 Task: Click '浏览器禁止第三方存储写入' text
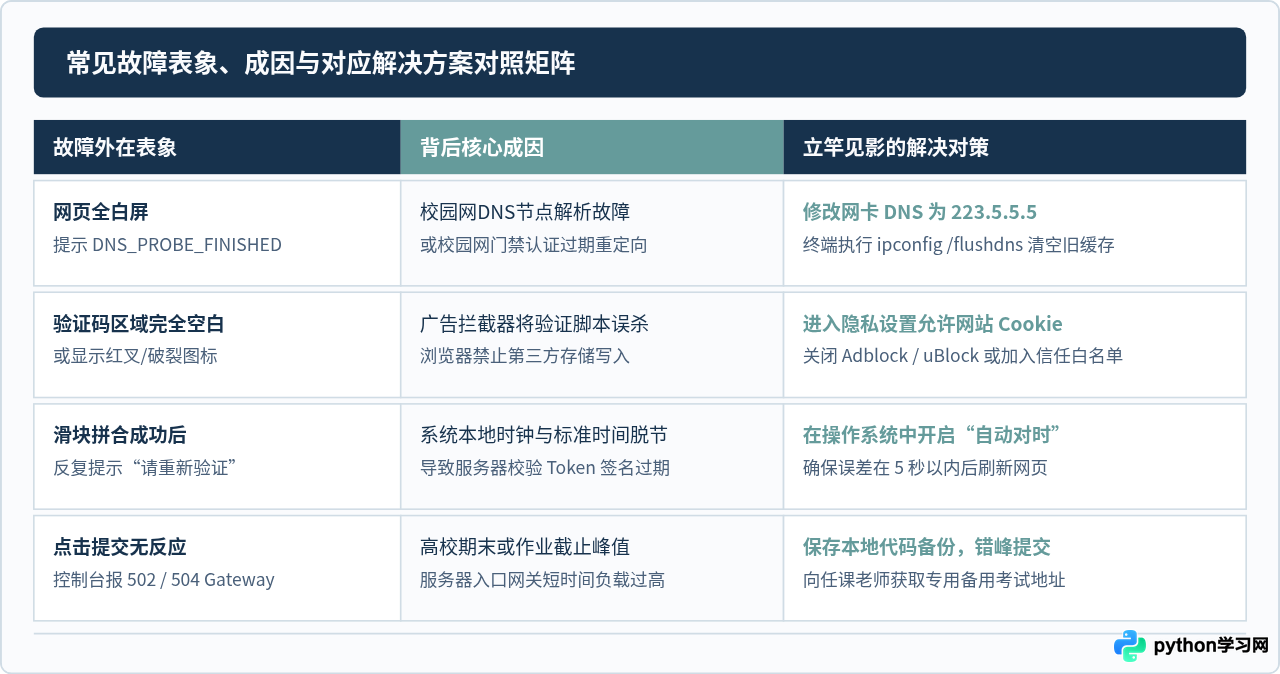[525, 356]
